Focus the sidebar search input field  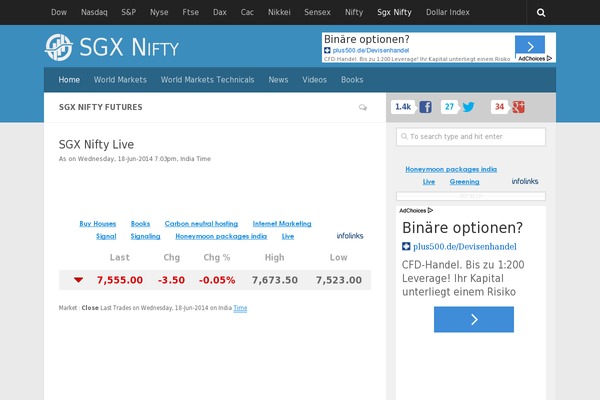[471, 136]
